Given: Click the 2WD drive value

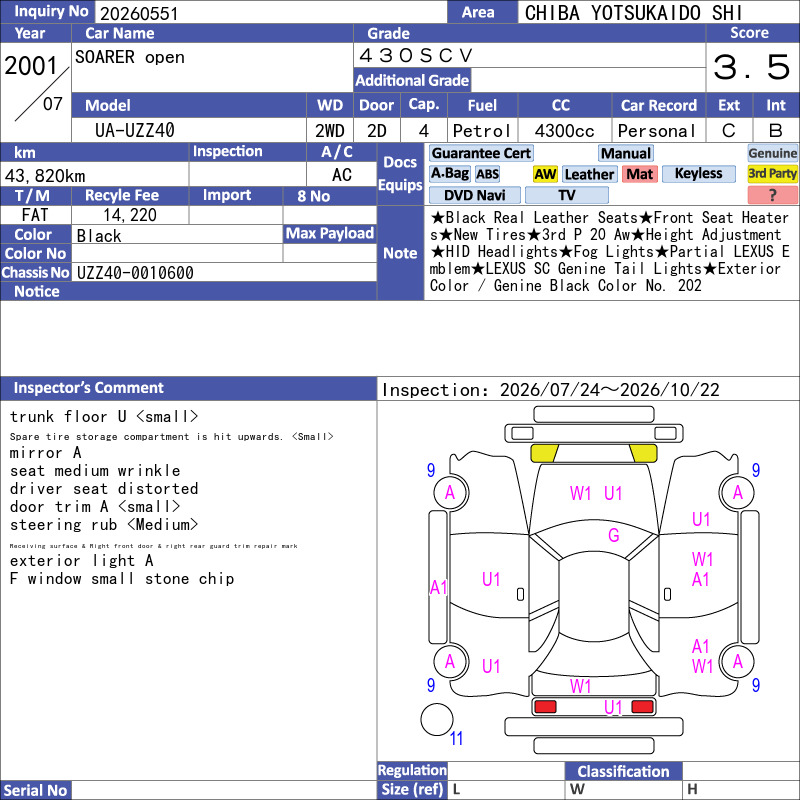Looking at the screenshot, I should pos(330,131).
